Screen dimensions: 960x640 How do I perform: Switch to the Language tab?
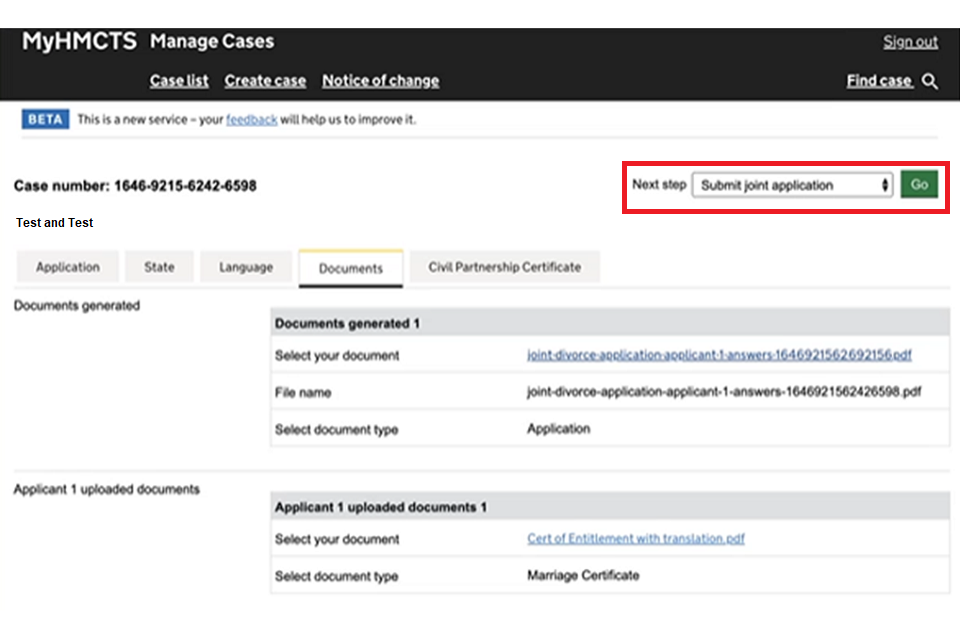246,267
